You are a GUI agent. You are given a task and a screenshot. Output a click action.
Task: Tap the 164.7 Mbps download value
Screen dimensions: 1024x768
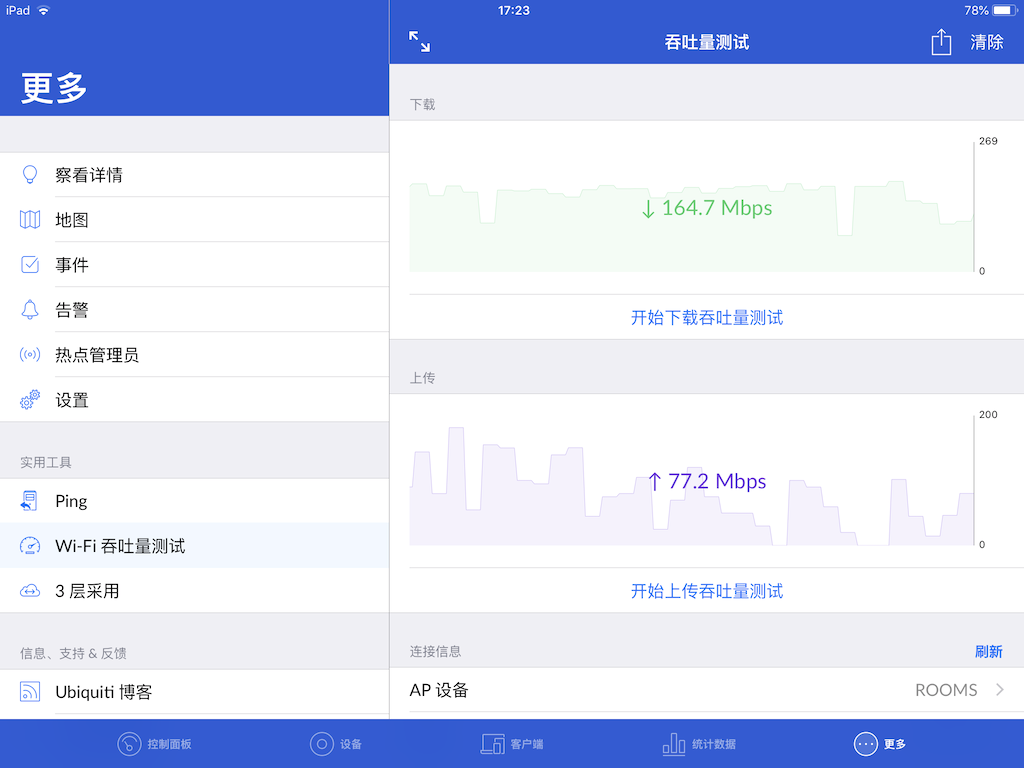click(x=707, y=208)
